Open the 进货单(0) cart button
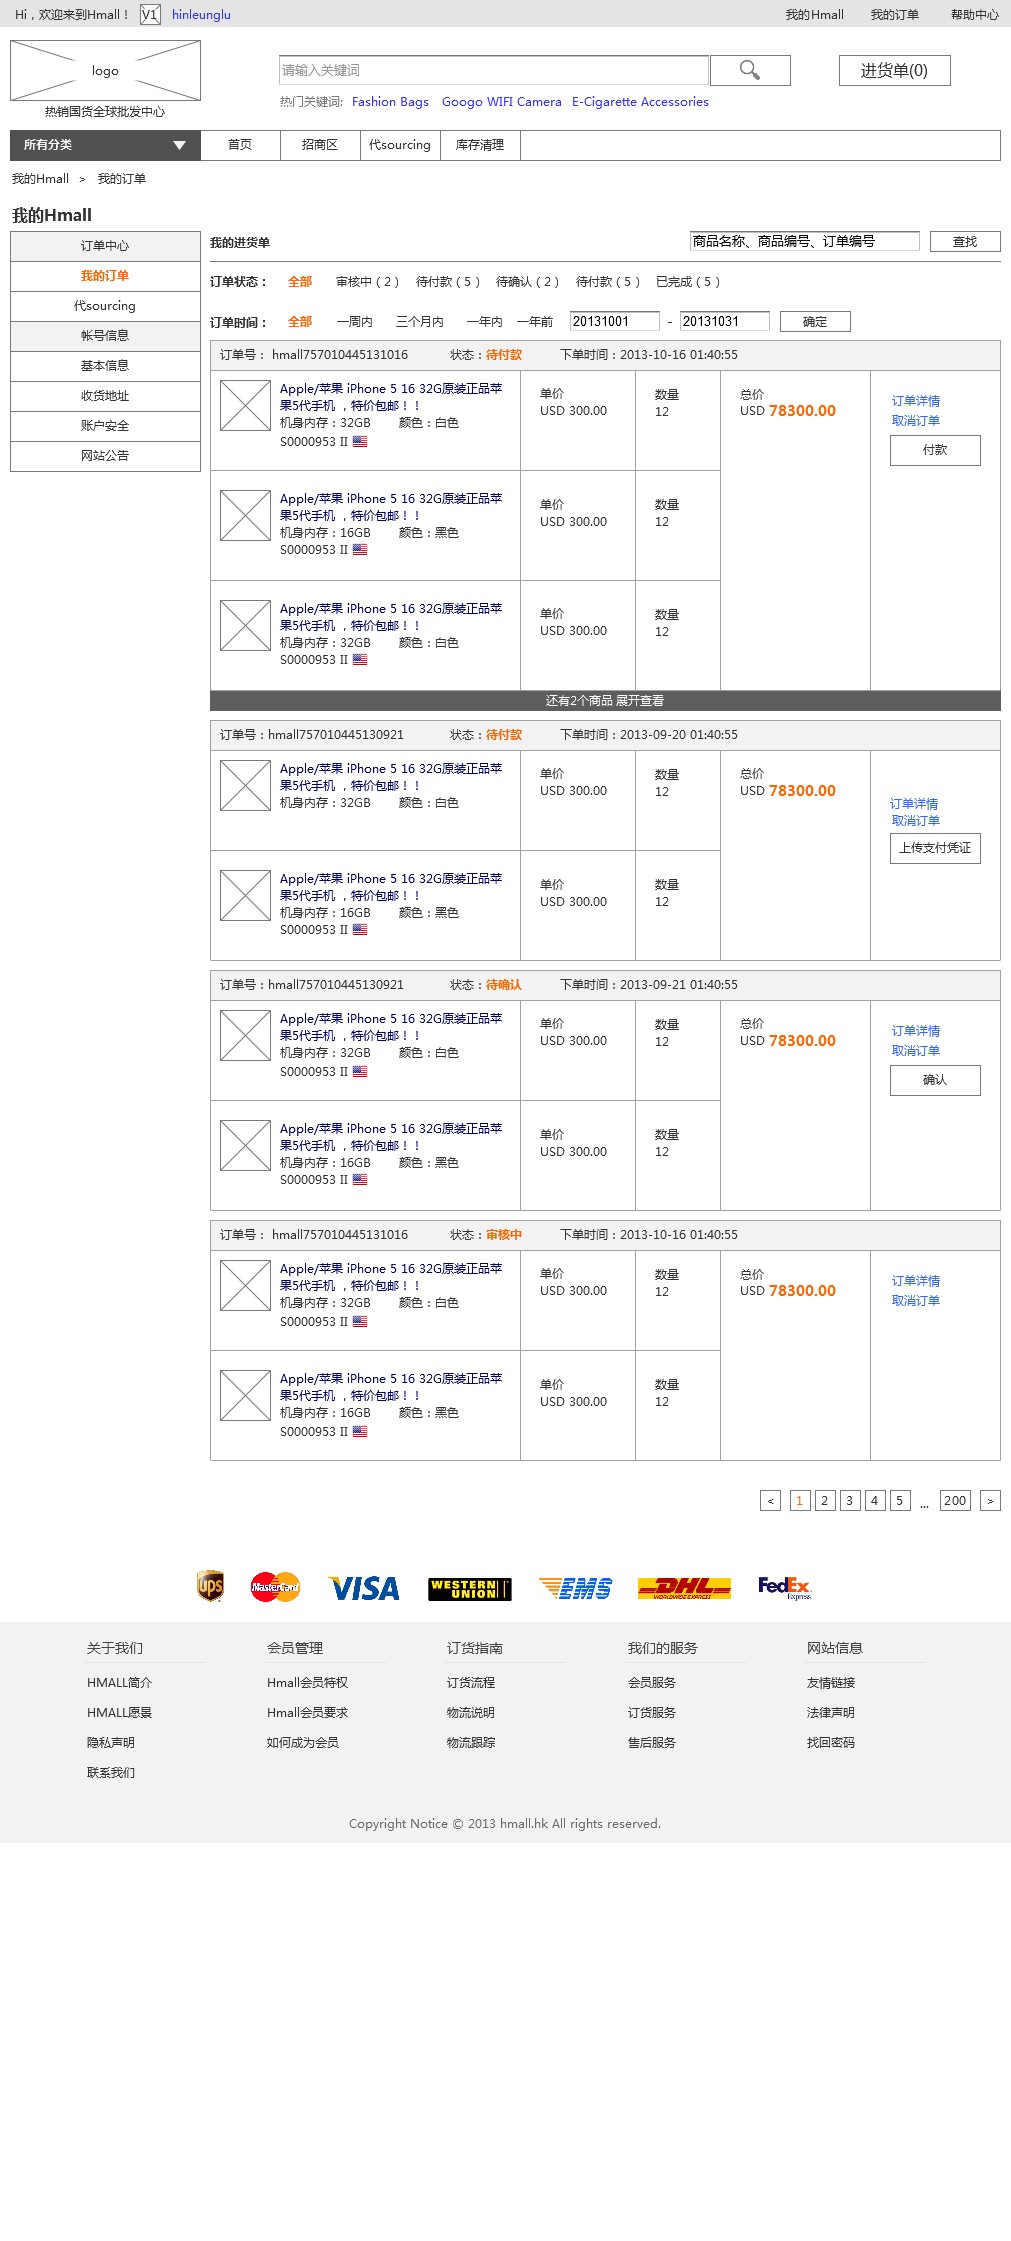Image resolution: width=1011 pixels, height=2241 pixels. point(894,70)
